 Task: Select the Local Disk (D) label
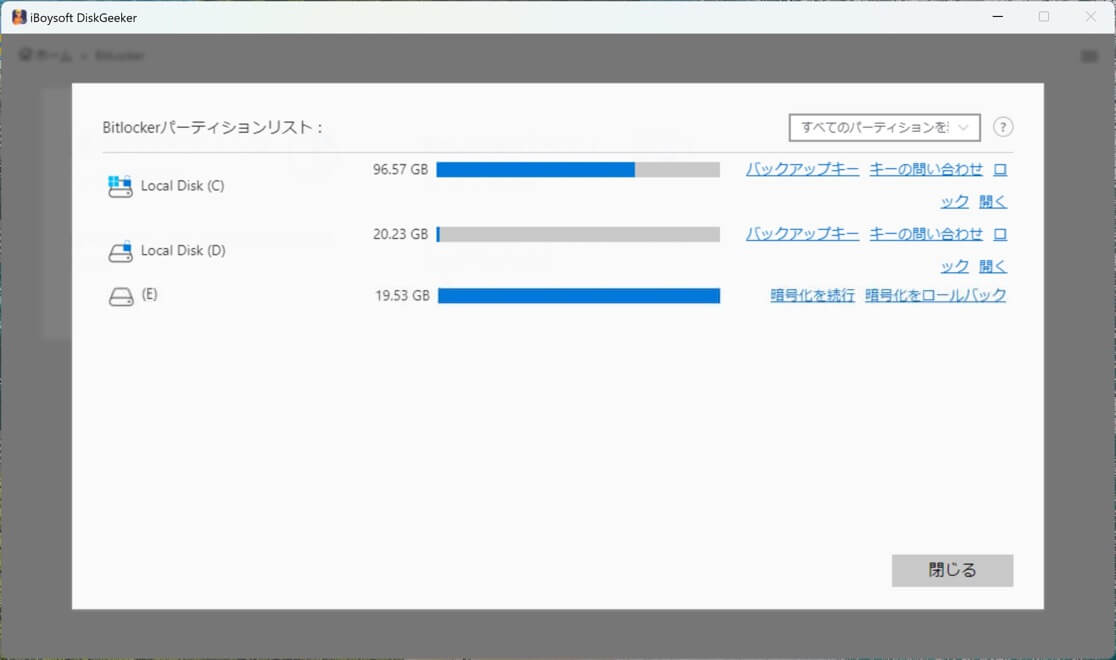click(183, 251)
